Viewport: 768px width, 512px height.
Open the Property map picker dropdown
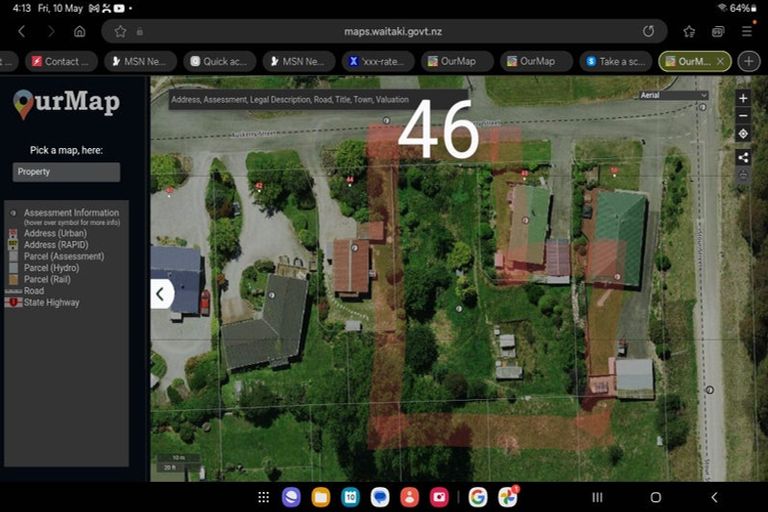pyautogui.click(x=66, y=172)
